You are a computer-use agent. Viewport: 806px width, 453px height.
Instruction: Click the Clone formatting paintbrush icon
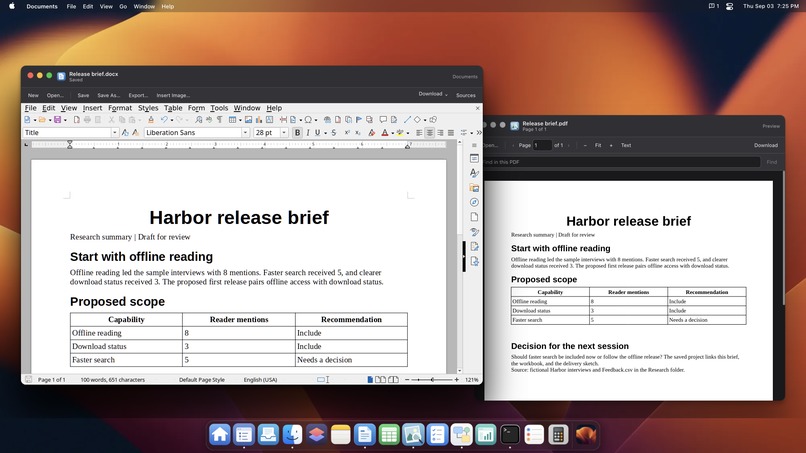point(151,120)
